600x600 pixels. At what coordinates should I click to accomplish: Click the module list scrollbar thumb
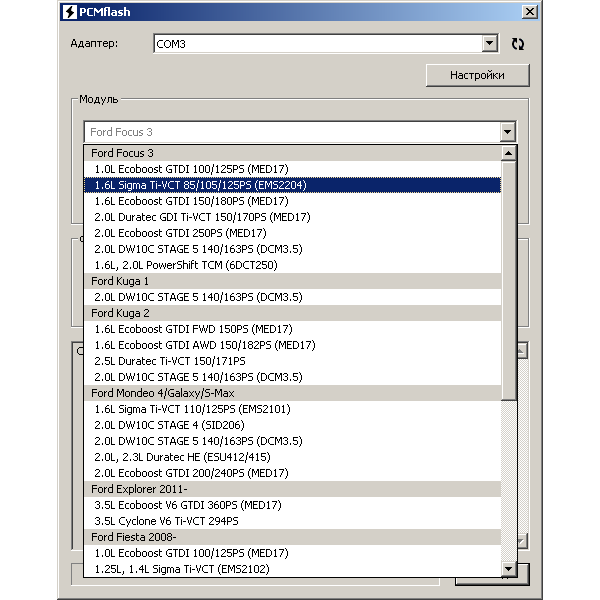[508, 280]
